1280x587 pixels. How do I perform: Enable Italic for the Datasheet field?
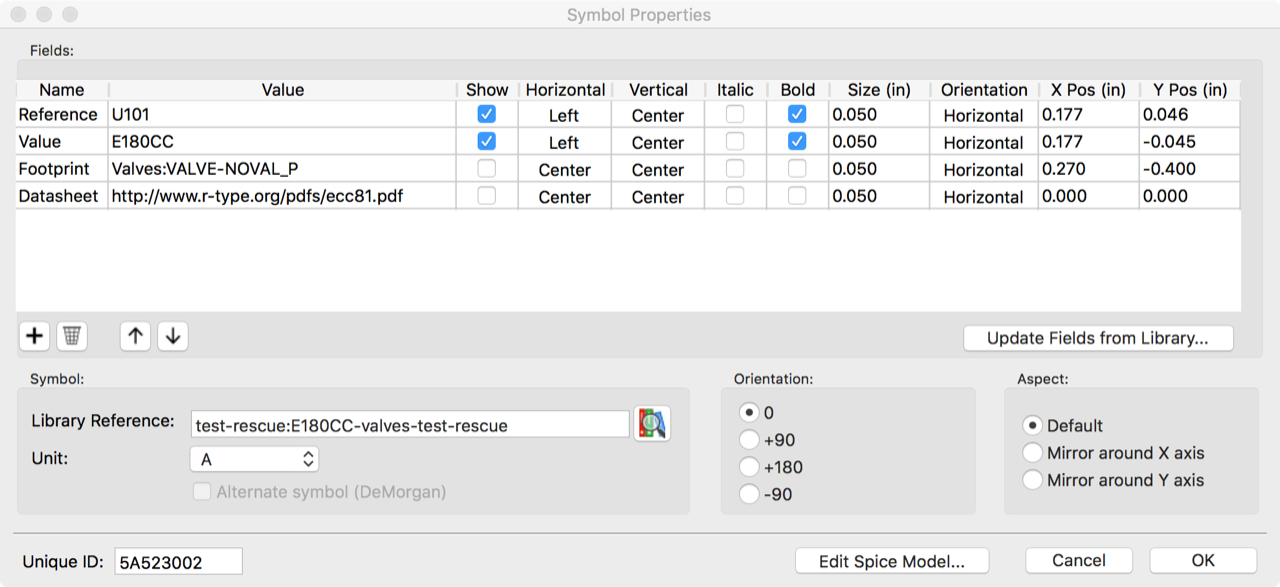point(735,196)
